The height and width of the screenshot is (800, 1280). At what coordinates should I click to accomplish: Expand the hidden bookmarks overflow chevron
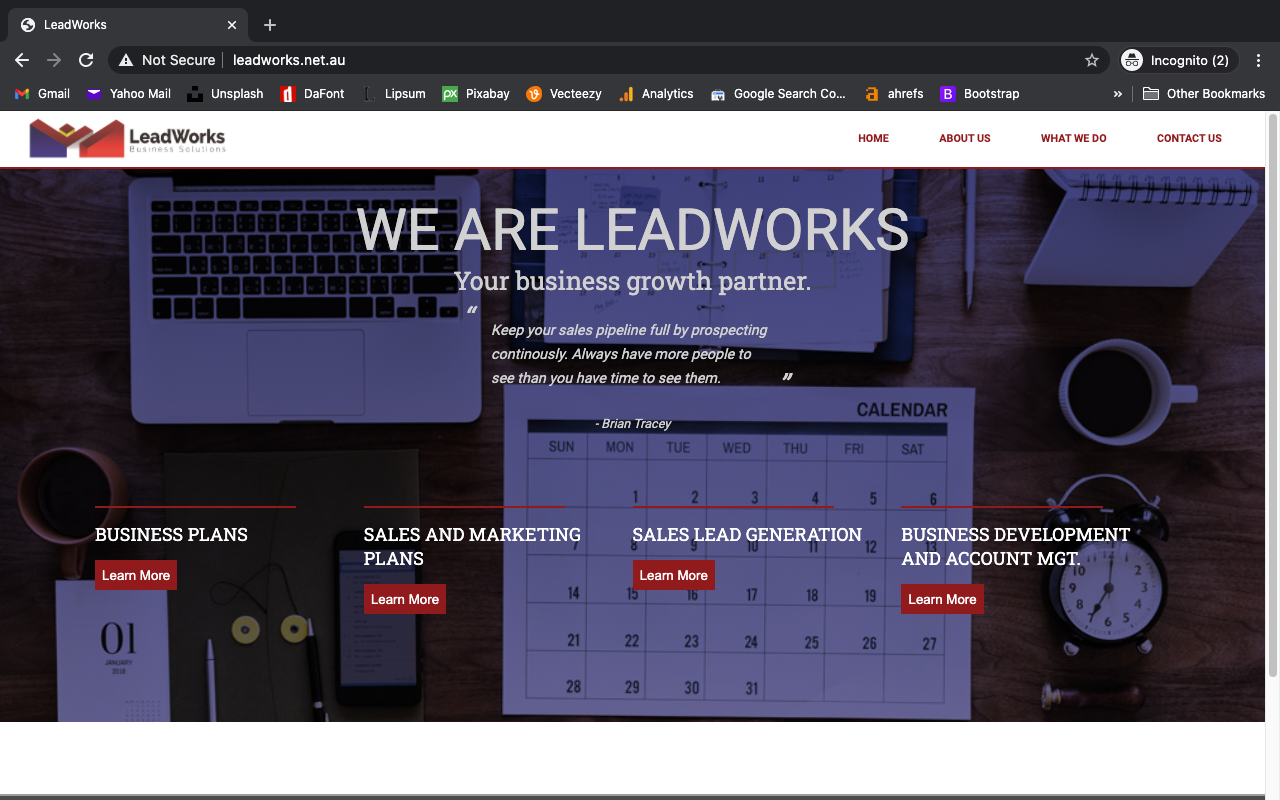[x=1117, y=94]
